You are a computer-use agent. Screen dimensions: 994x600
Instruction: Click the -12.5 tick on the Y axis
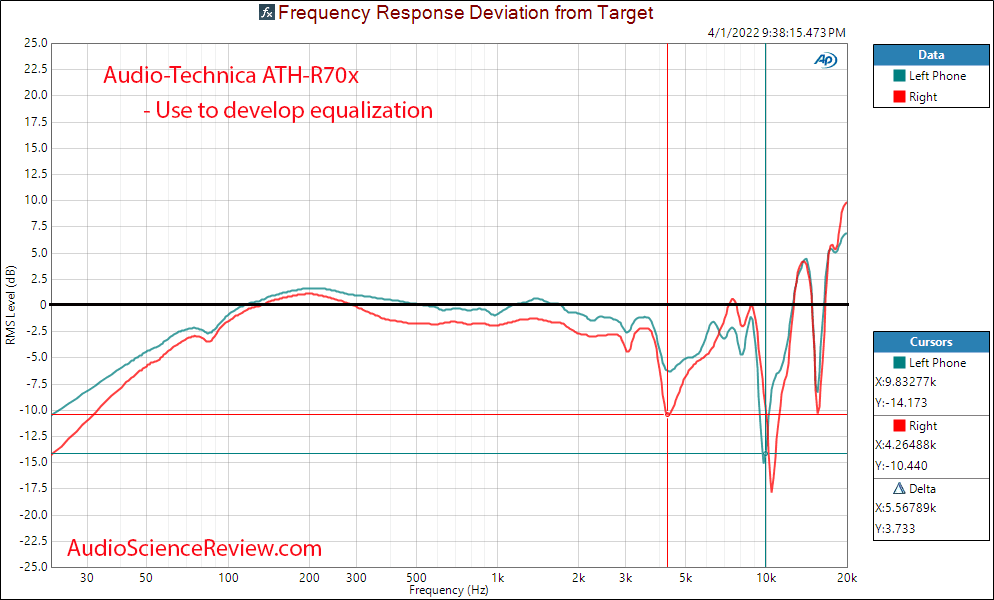[34, 436]
